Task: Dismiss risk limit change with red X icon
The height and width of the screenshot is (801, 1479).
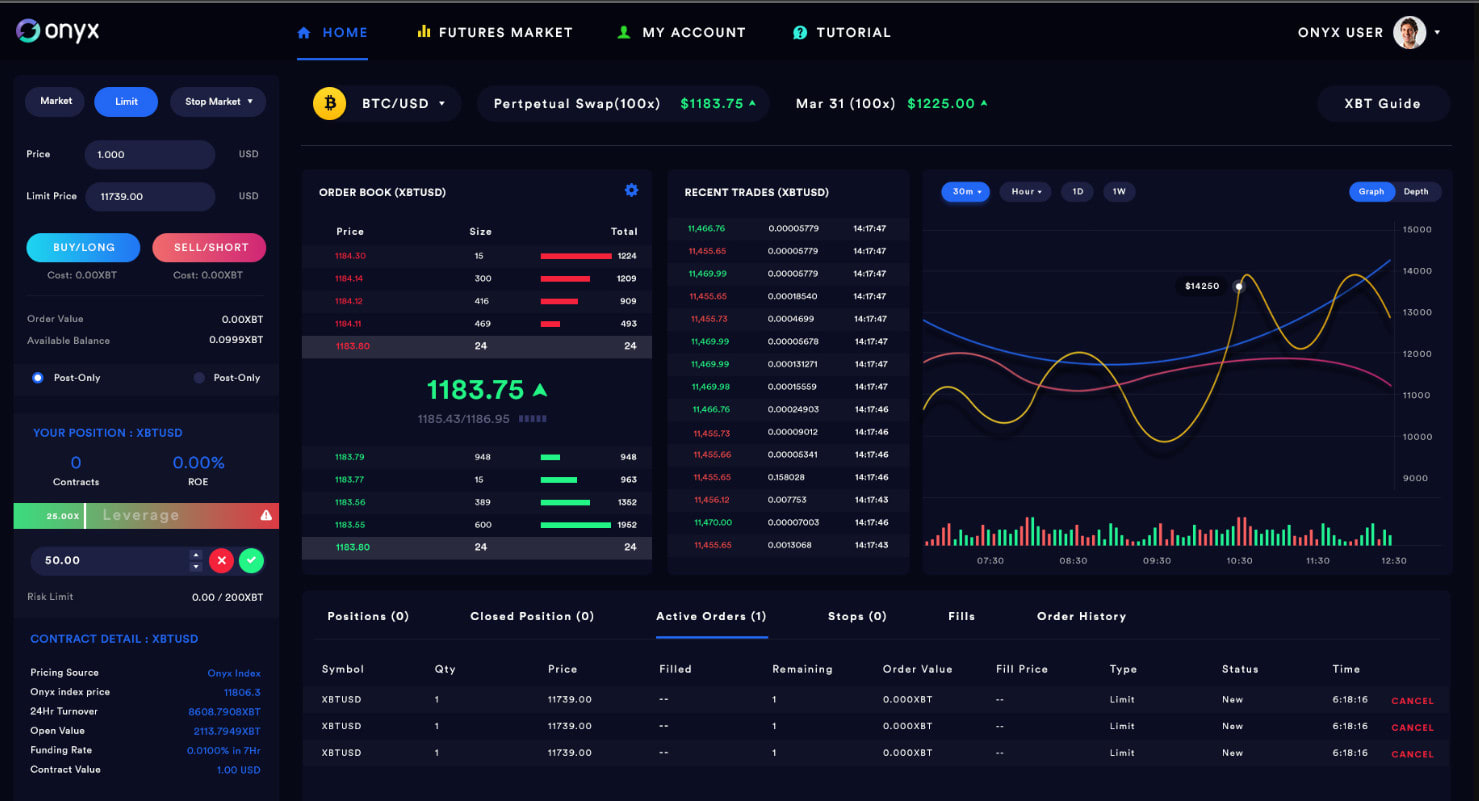Action: pos(221,560)
